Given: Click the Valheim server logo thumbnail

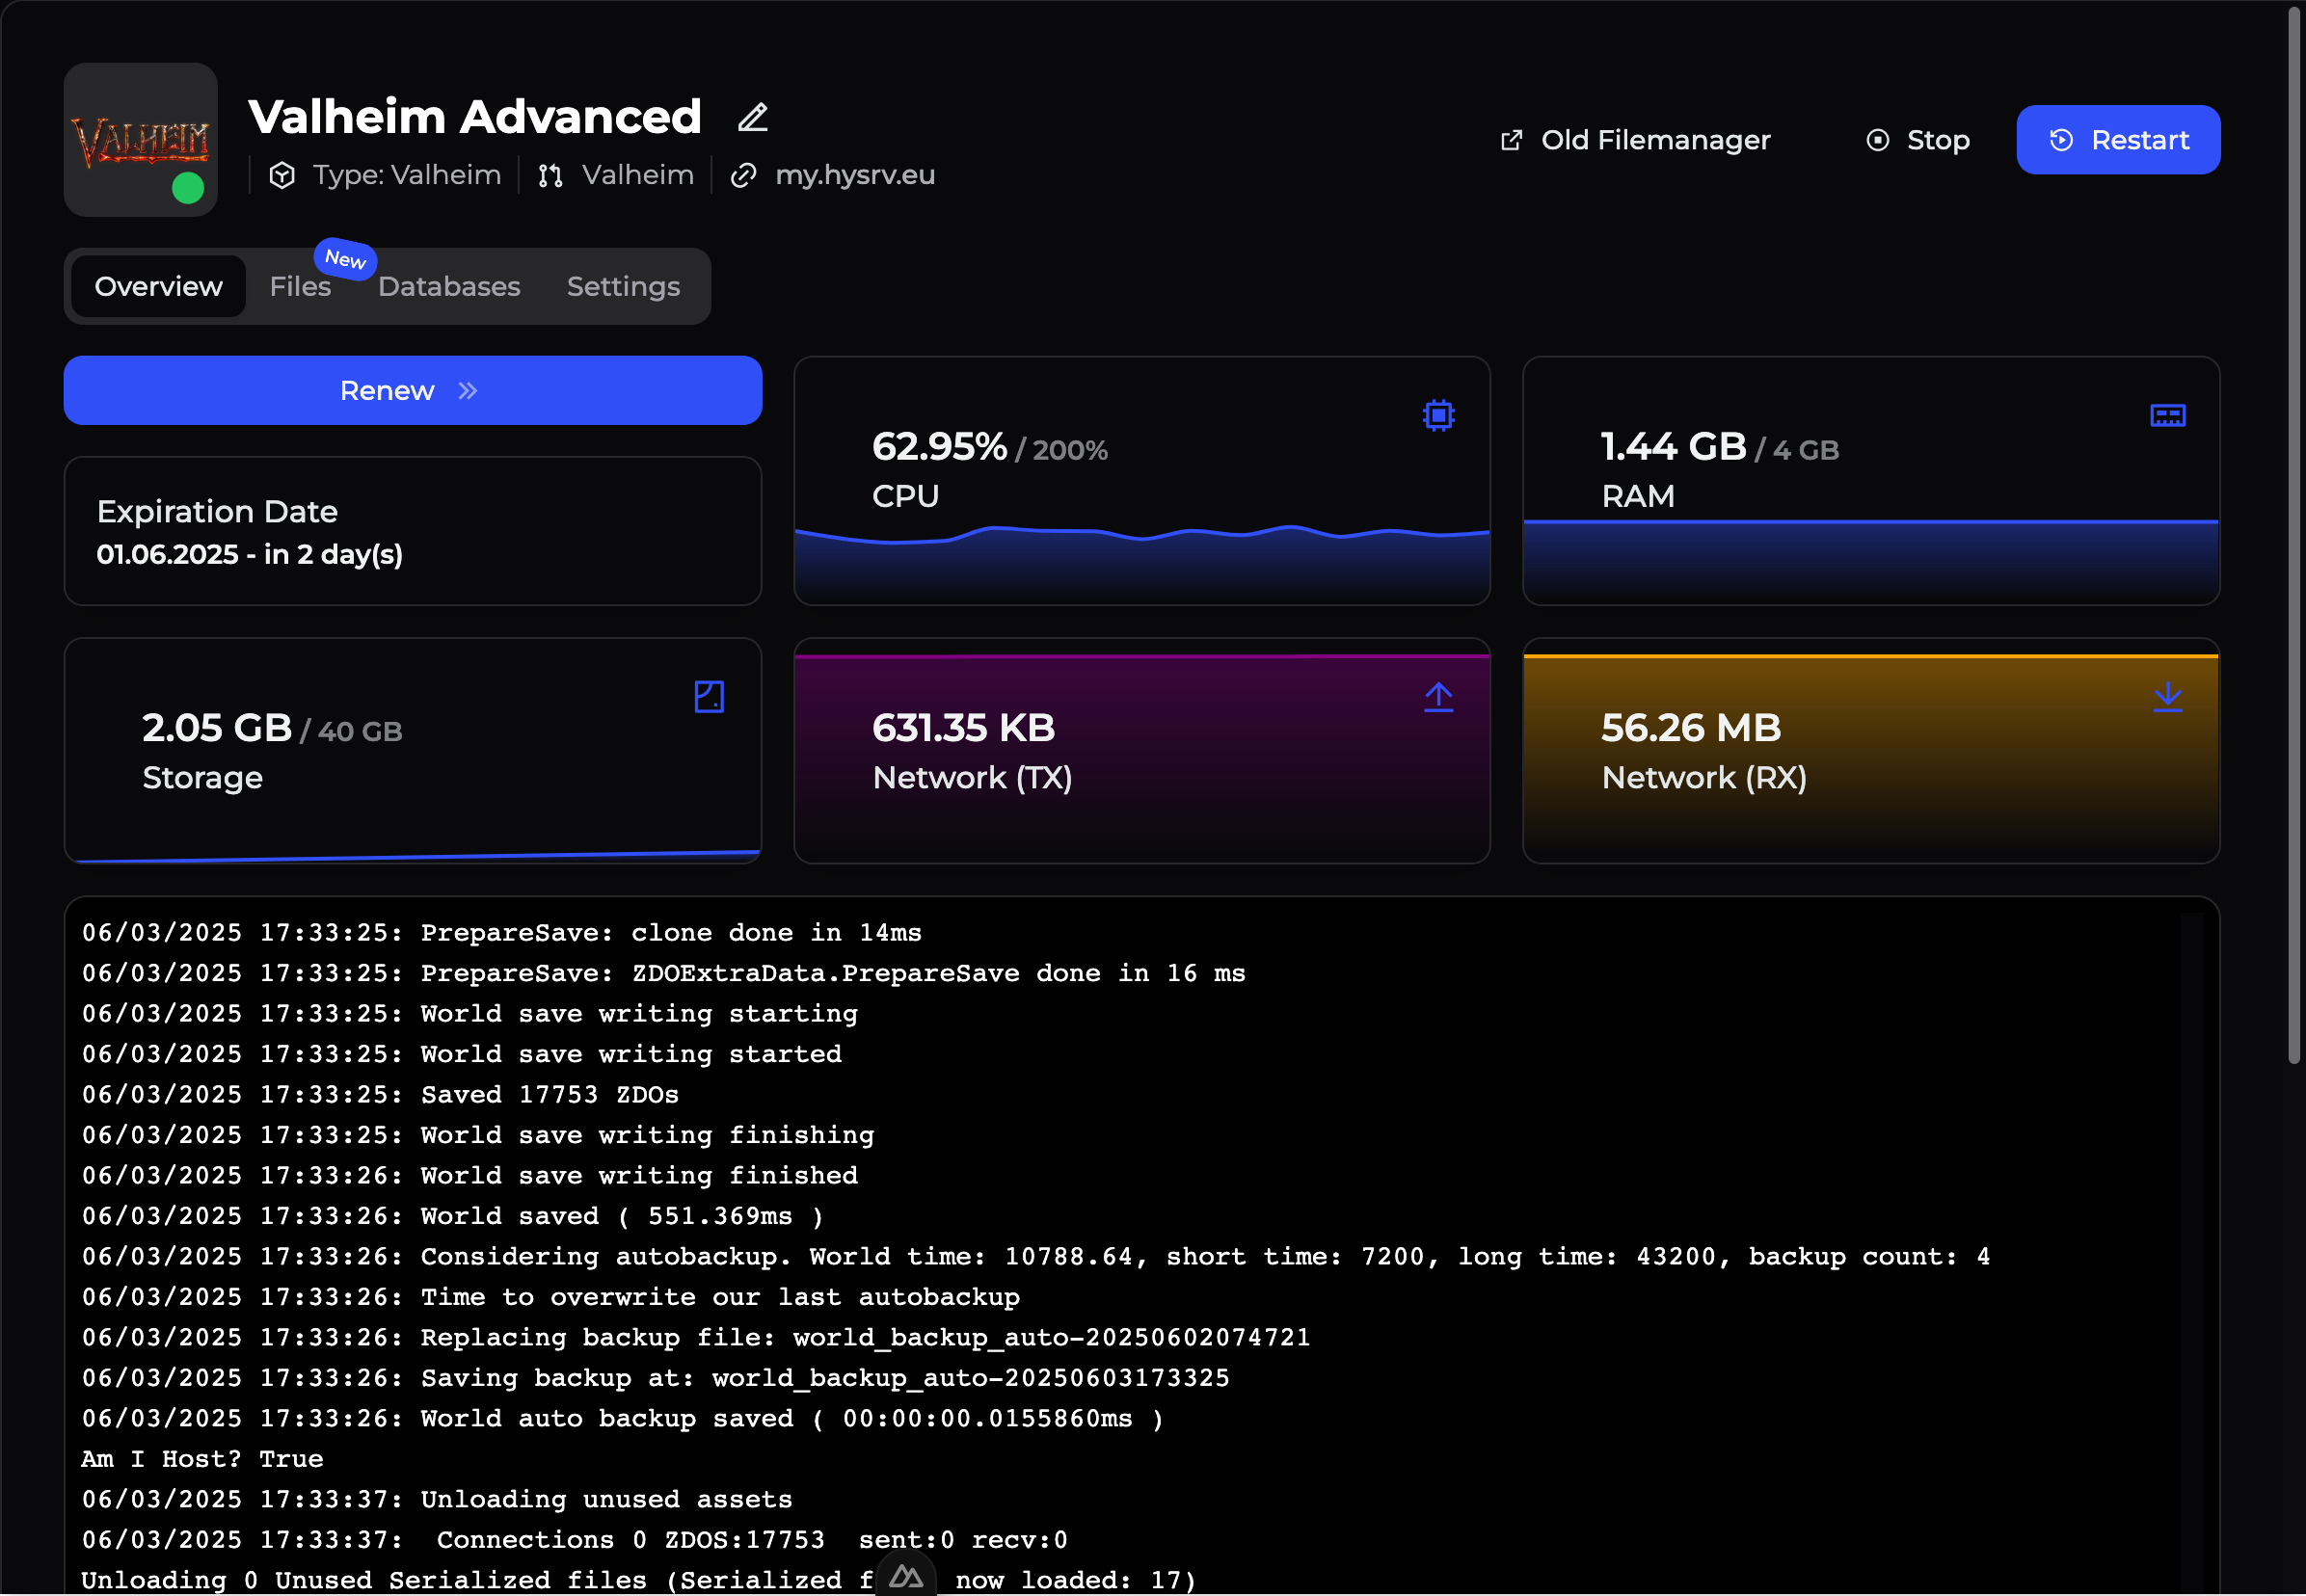Looking at the screenshot, I should (141, 140).
